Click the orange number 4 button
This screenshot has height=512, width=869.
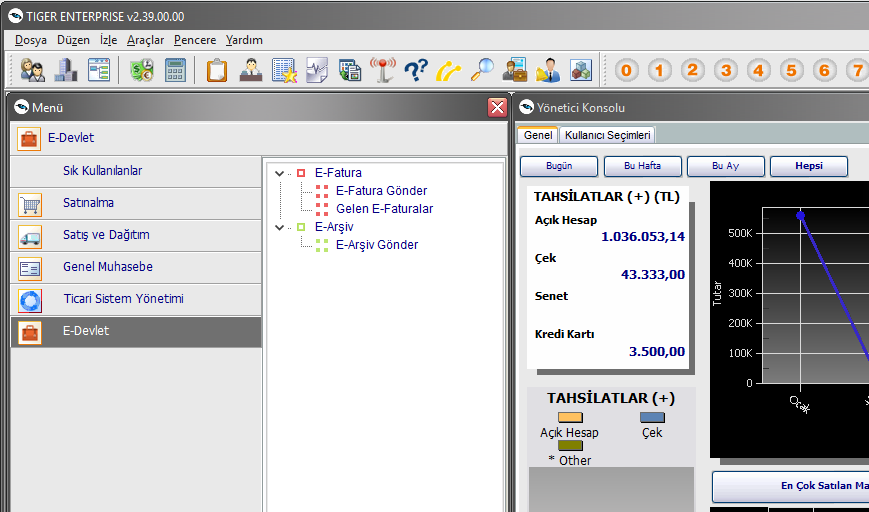tap(759, 70)
